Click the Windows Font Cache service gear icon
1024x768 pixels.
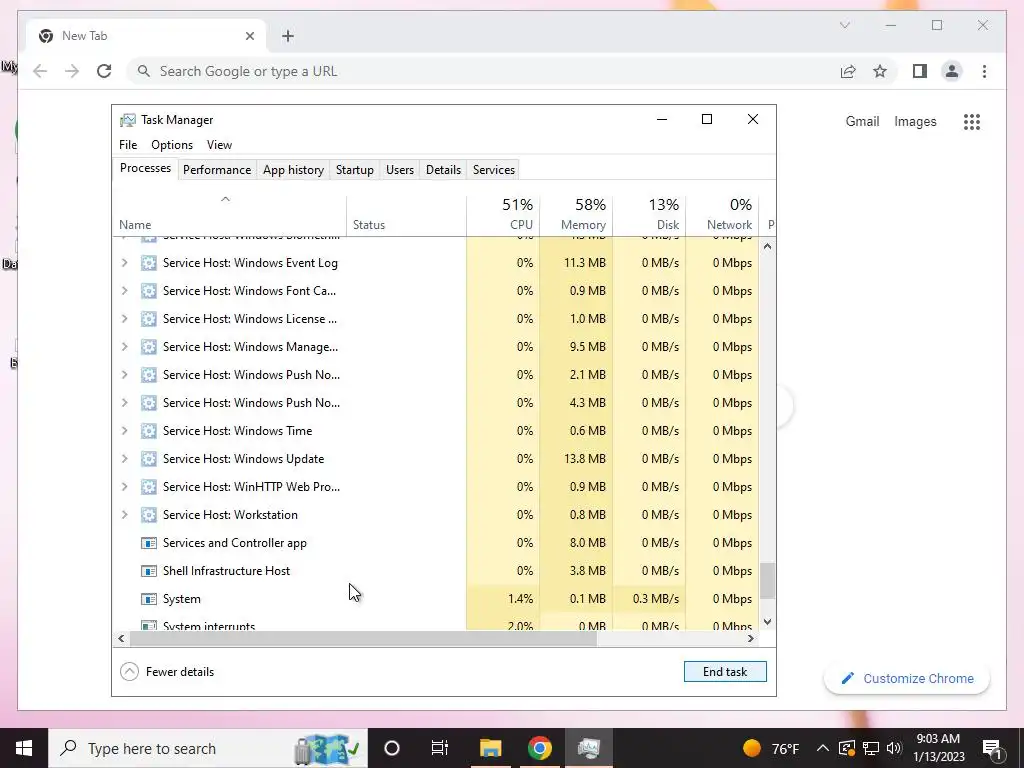149,291
